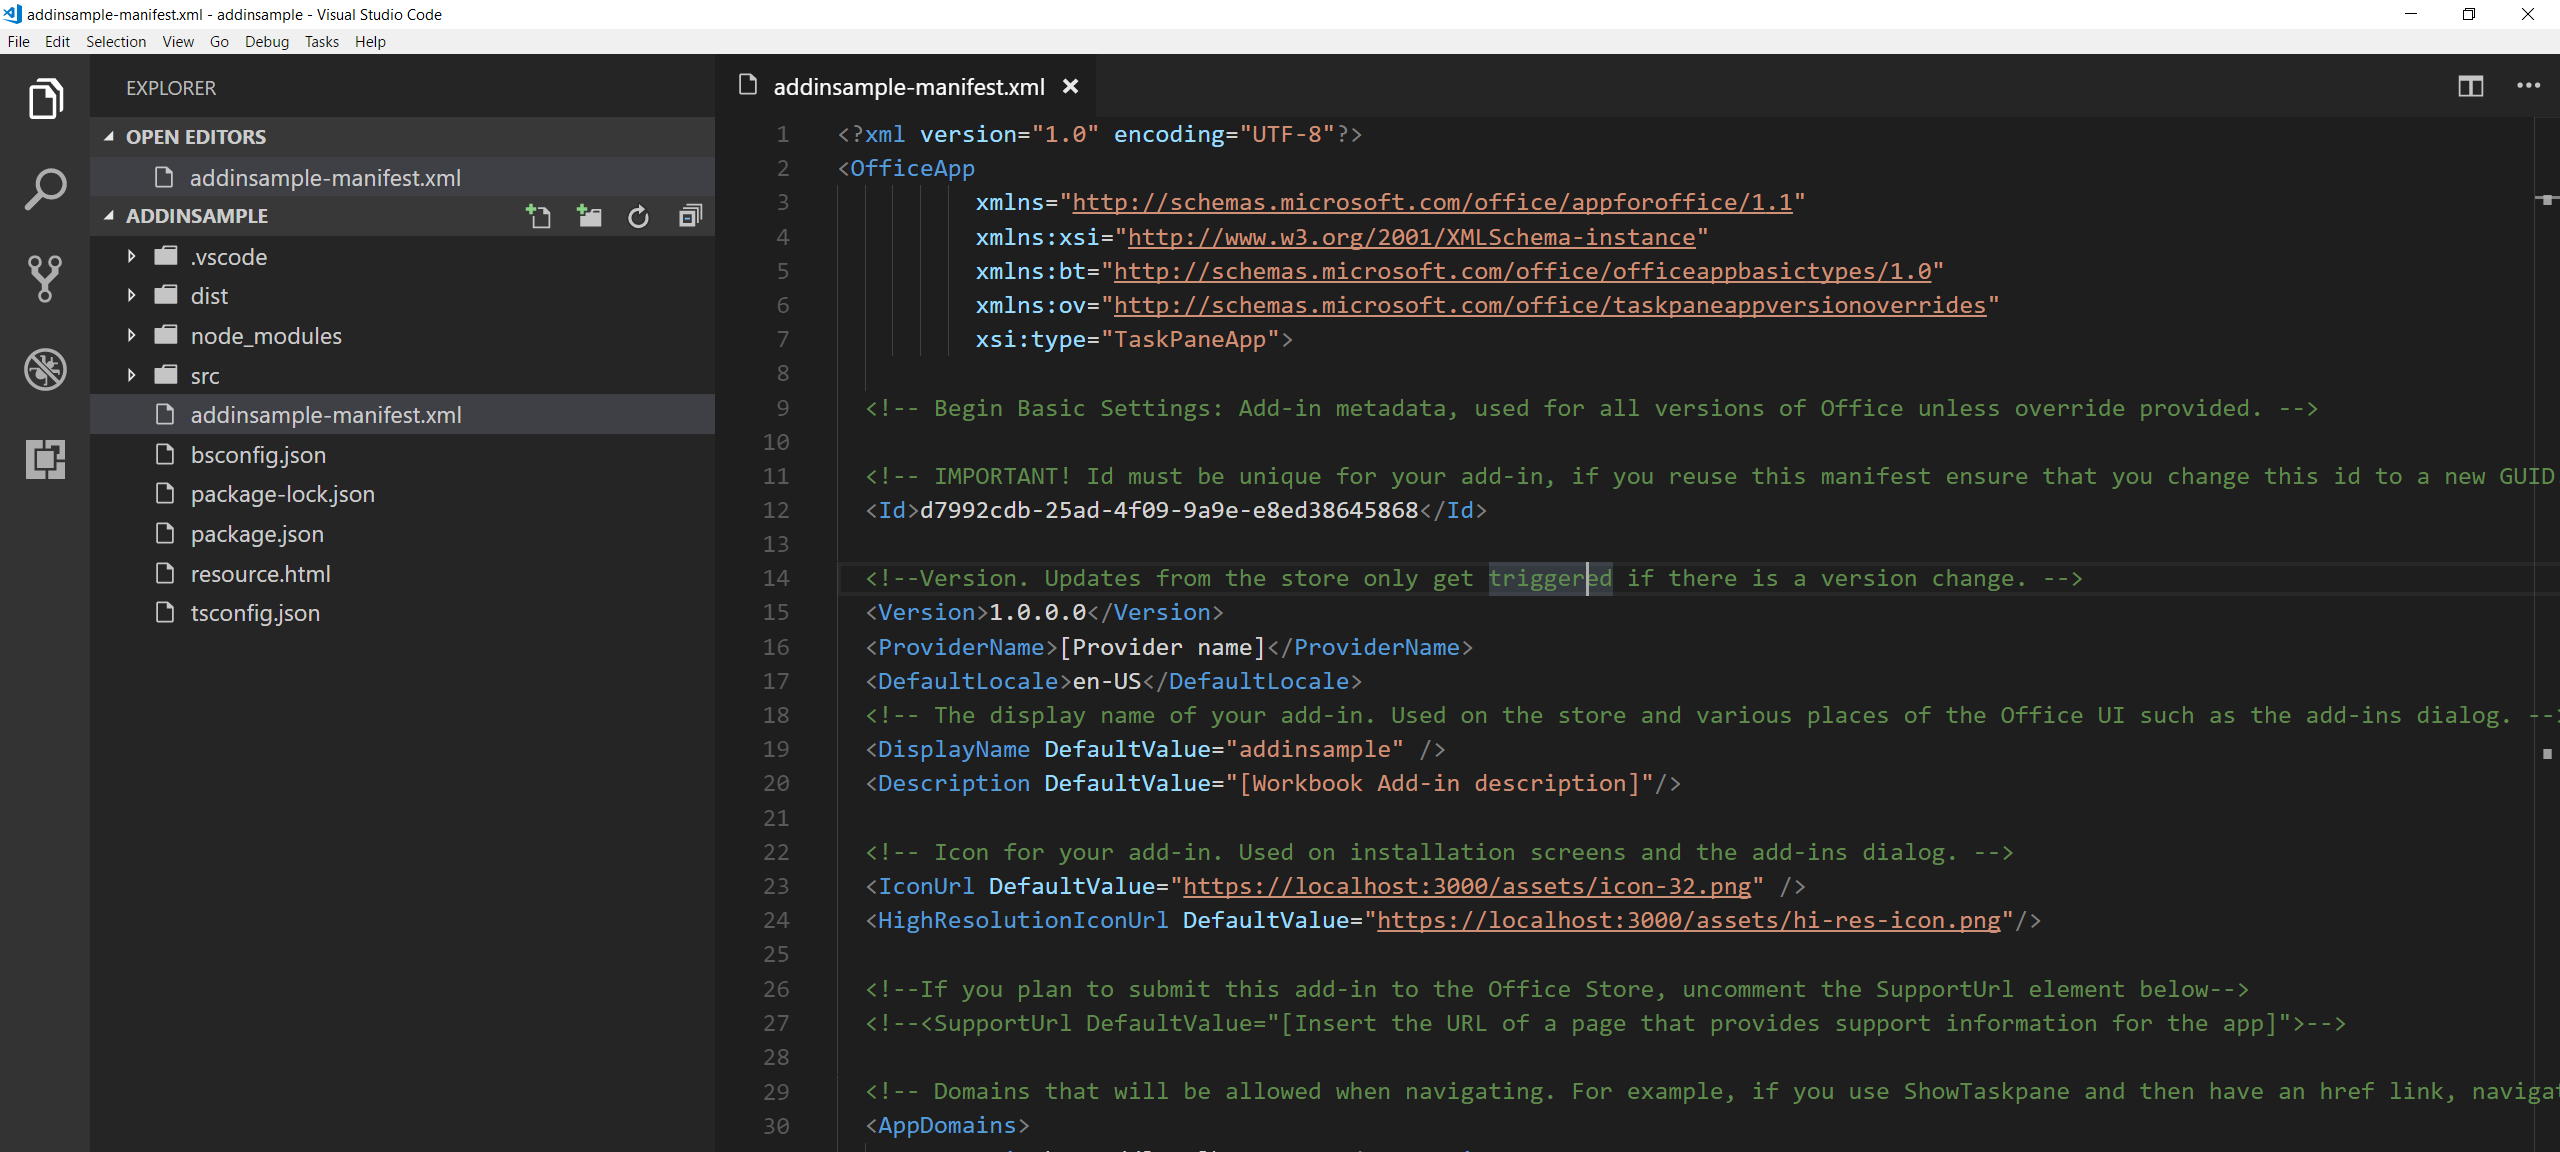Open the Explorer view in the activity bar

(45, 99)
